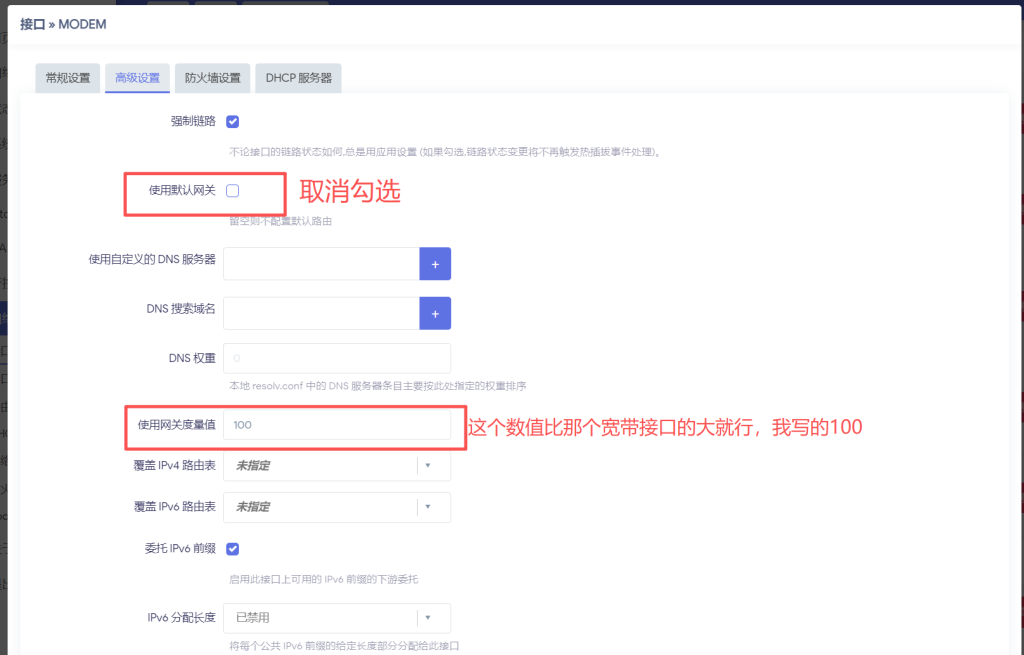Open the 覆盖 IPv4 路由表 未指定 selector

pos(320,465)
